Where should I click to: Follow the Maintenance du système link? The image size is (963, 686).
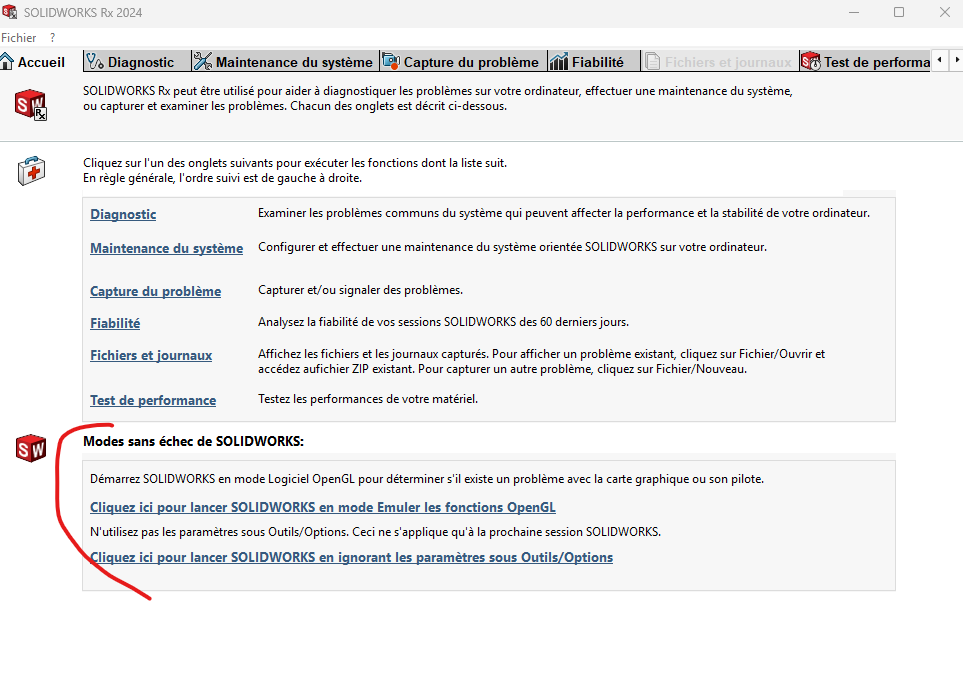click(x=166, y=248)
